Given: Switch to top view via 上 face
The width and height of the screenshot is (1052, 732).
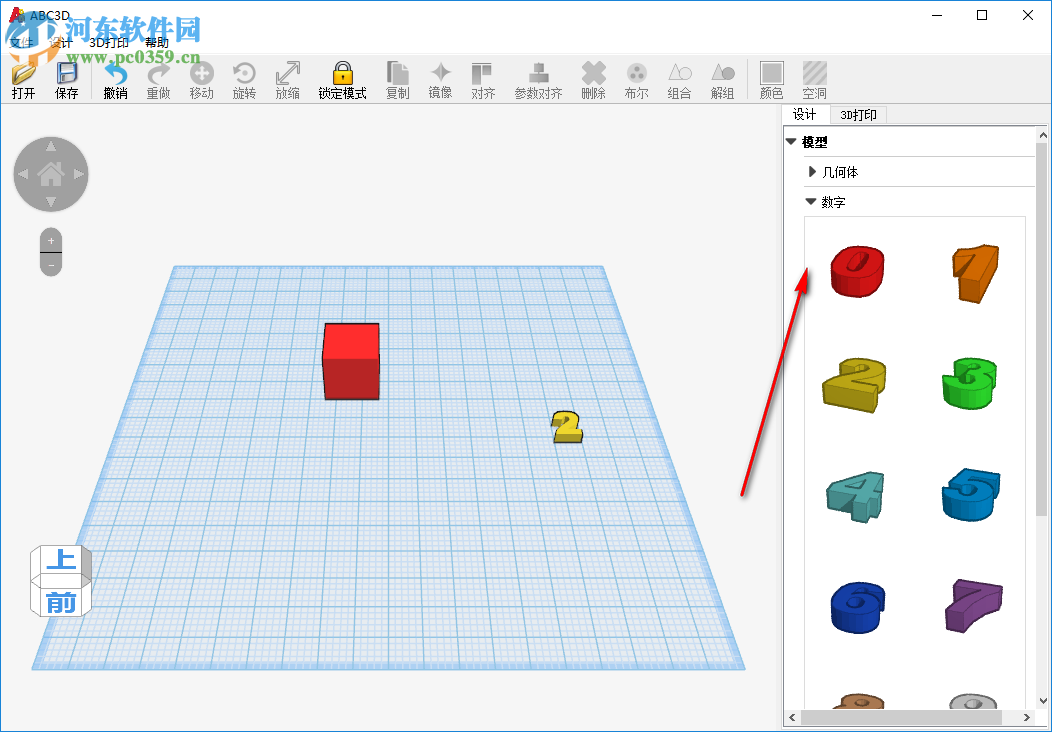Looking at the screenshot, I should 61,560.
